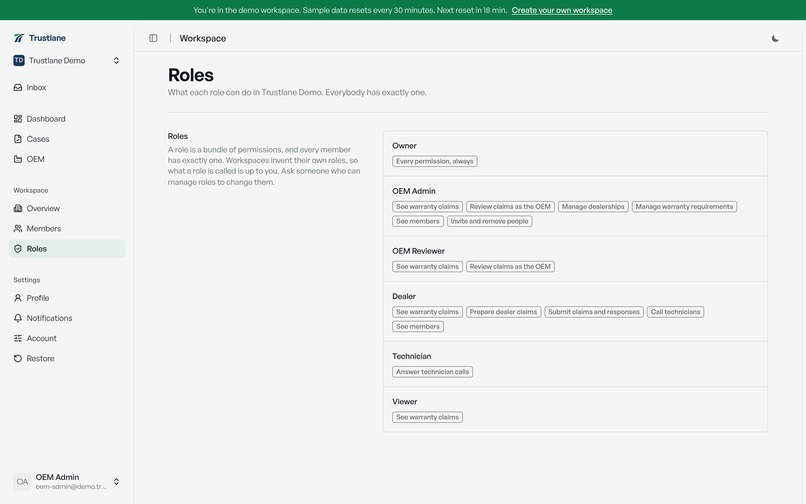Toggle the sidebar panel icon
806x504 pixels.
coord(153,38)
